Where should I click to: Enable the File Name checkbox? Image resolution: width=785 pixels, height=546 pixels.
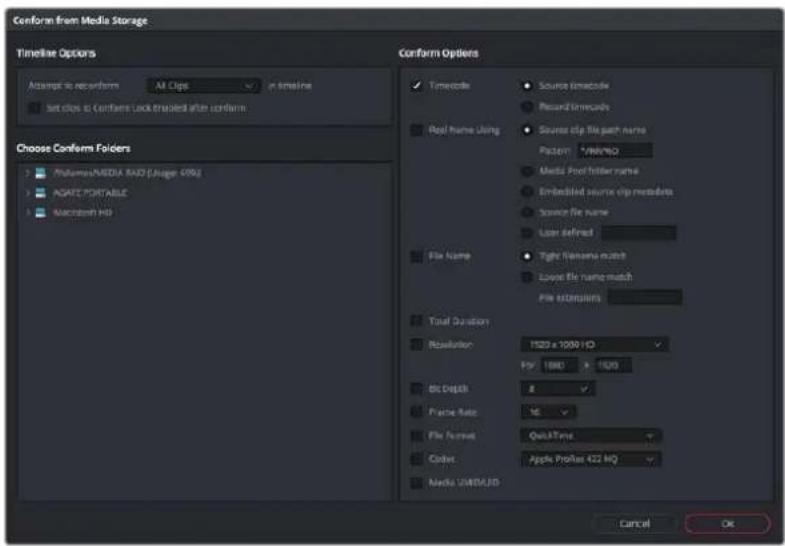(x=417, y=256)
